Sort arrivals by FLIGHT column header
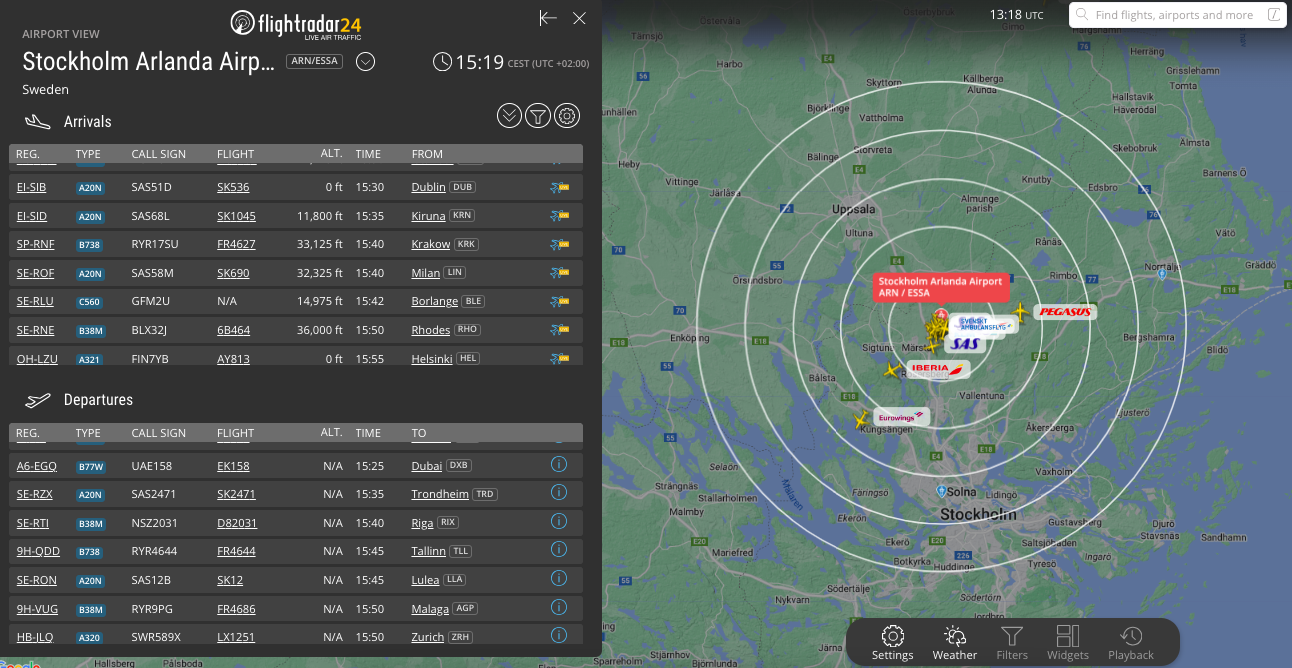 point(235,154)
